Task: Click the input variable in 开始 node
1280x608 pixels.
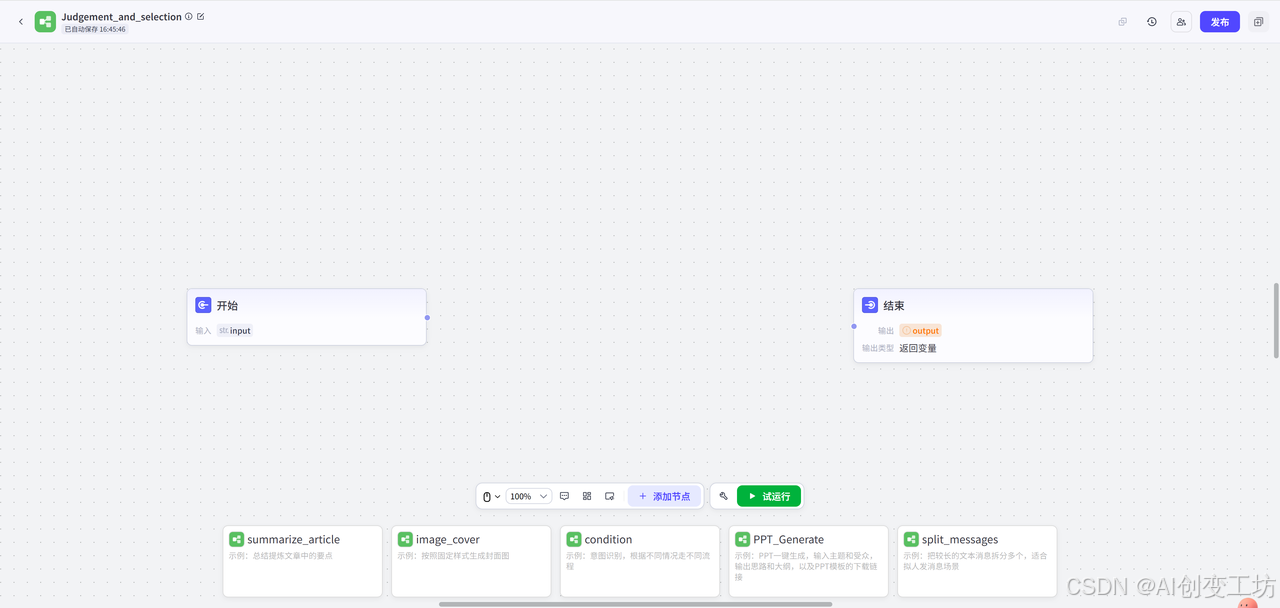Action: (235, 330)
